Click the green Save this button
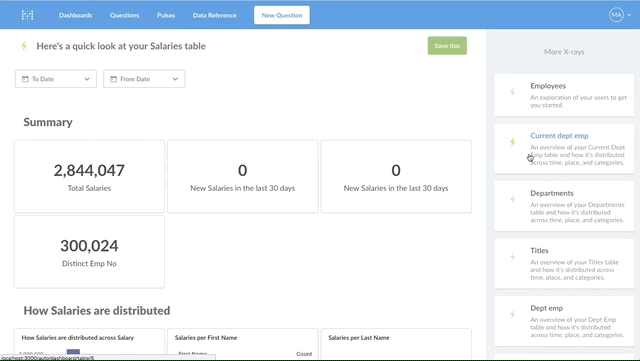640x361 pixels. (x=447, y=46)
